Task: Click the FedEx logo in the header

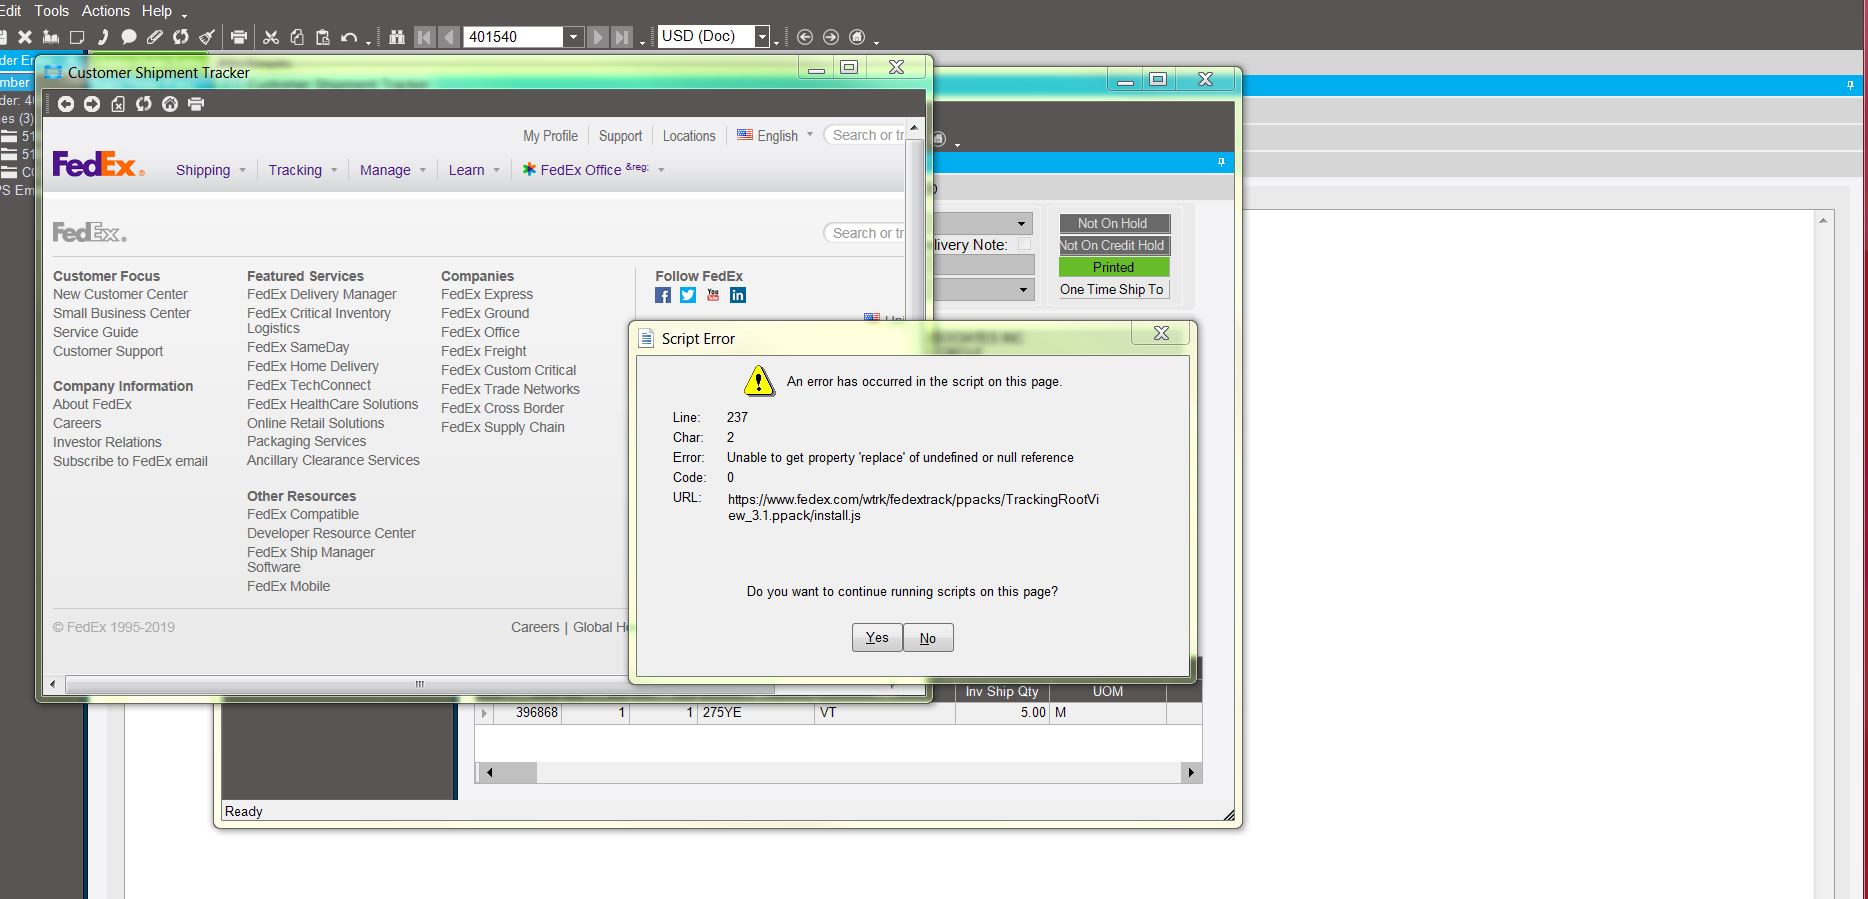Action: coord(98,165)
